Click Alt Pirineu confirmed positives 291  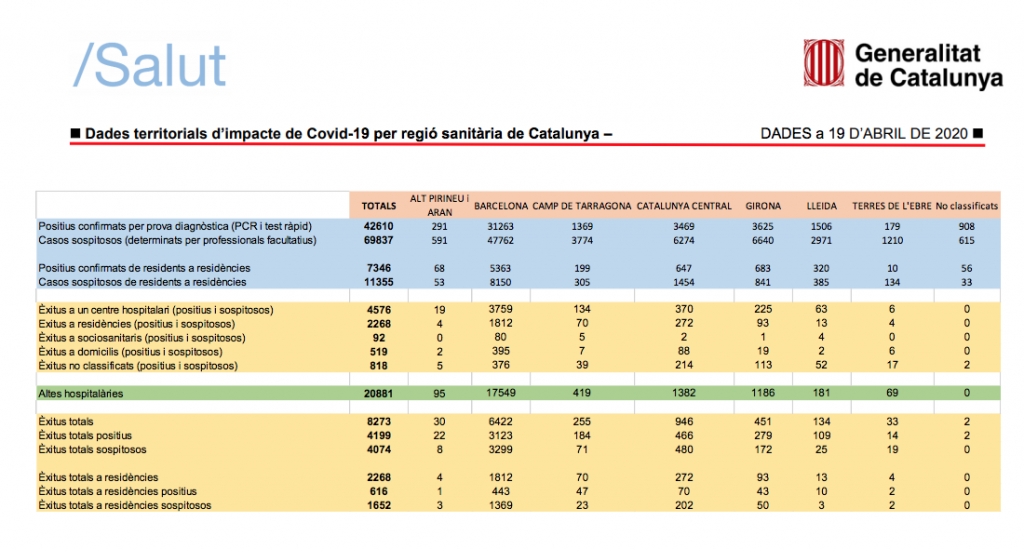tap(440, 227)
